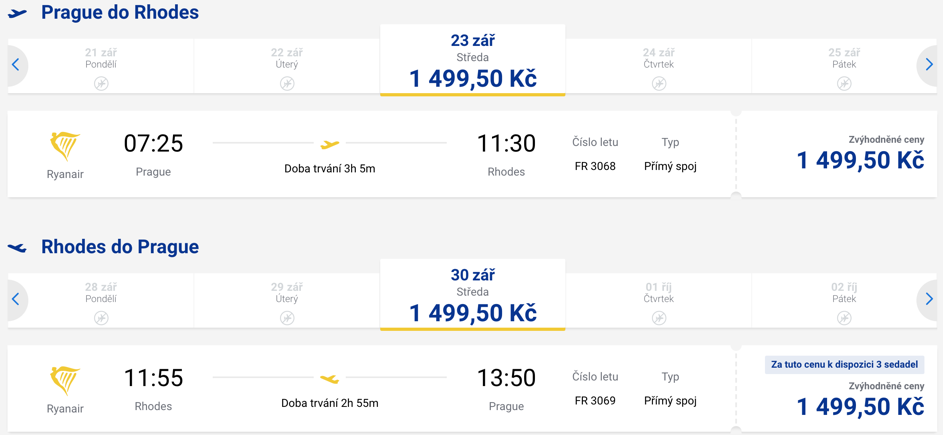Click the returning plane icon beside Rhodes do Prague
This screenshot has height=435, width=943.
[18, 247]
